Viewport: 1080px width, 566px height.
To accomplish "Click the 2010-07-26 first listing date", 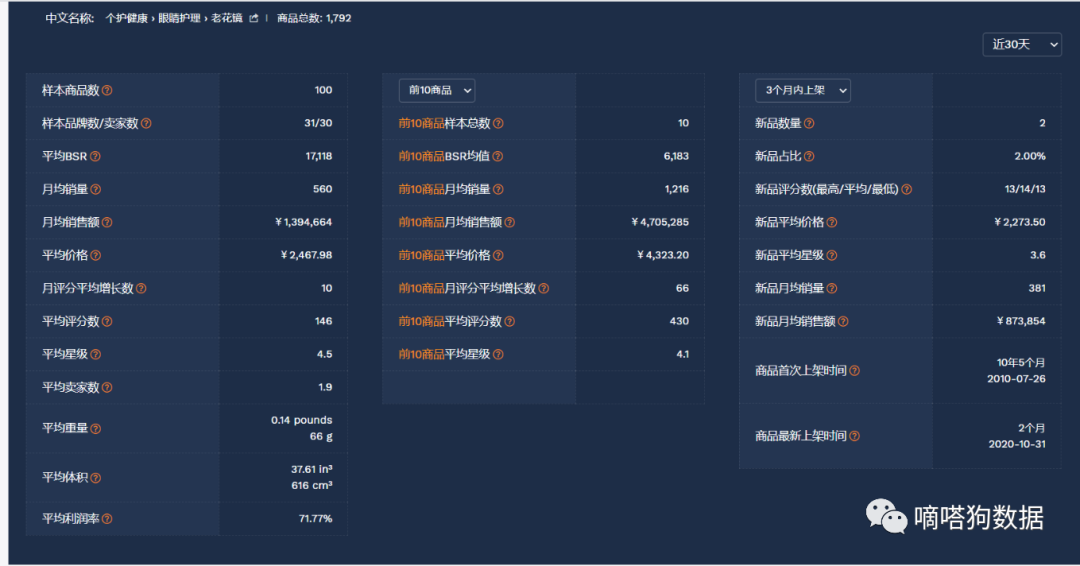I will pyautogui.click(x=1016, y=379).
